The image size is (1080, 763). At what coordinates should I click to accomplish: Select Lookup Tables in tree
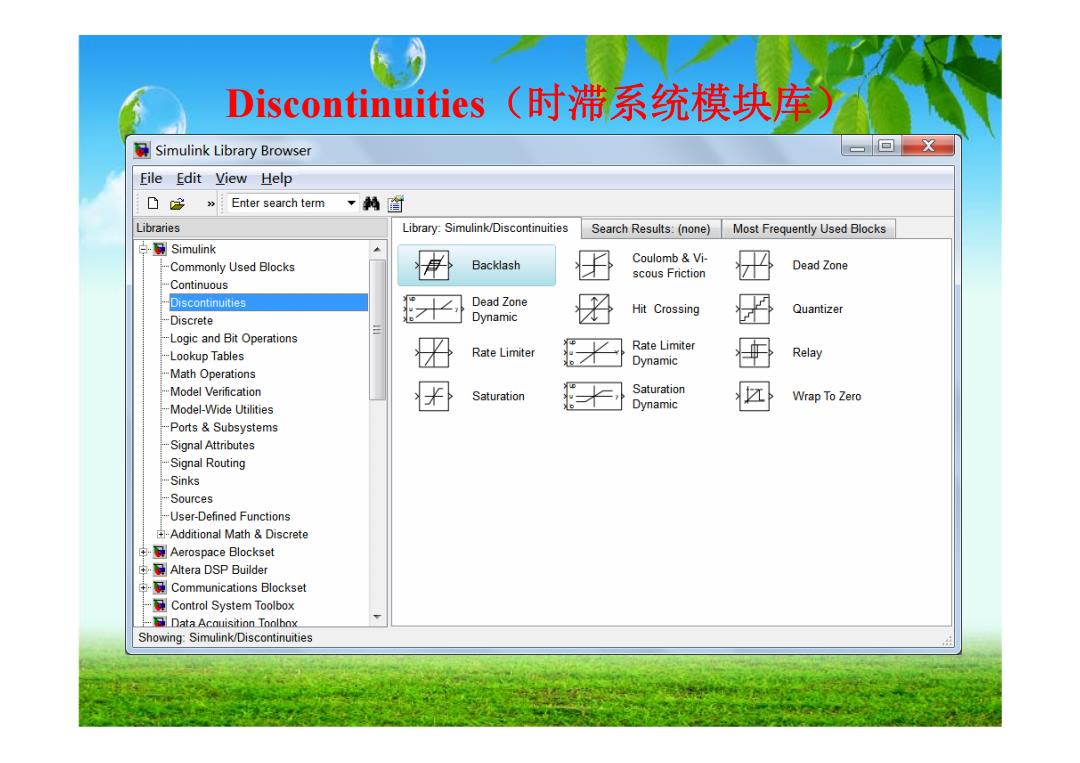click(x=207, y=357)
